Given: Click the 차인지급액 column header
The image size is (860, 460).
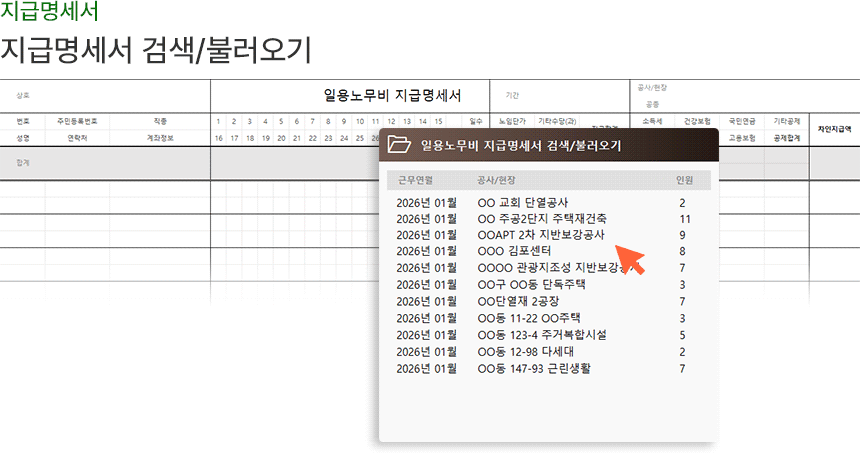Looking at the screenshot, I should click(834, 129).
